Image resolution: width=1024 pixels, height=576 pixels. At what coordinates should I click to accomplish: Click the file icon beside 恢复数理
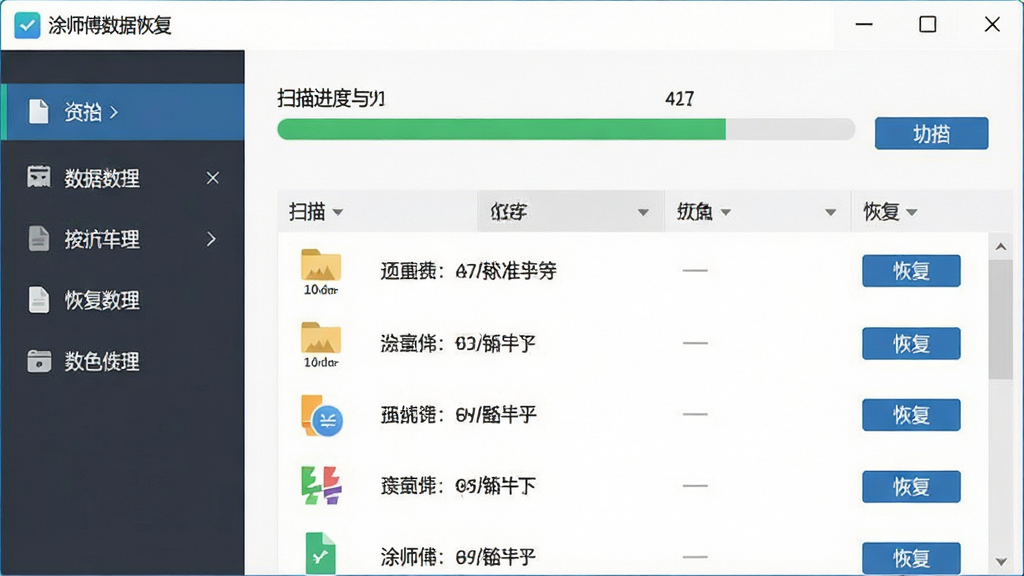[39, 300]
